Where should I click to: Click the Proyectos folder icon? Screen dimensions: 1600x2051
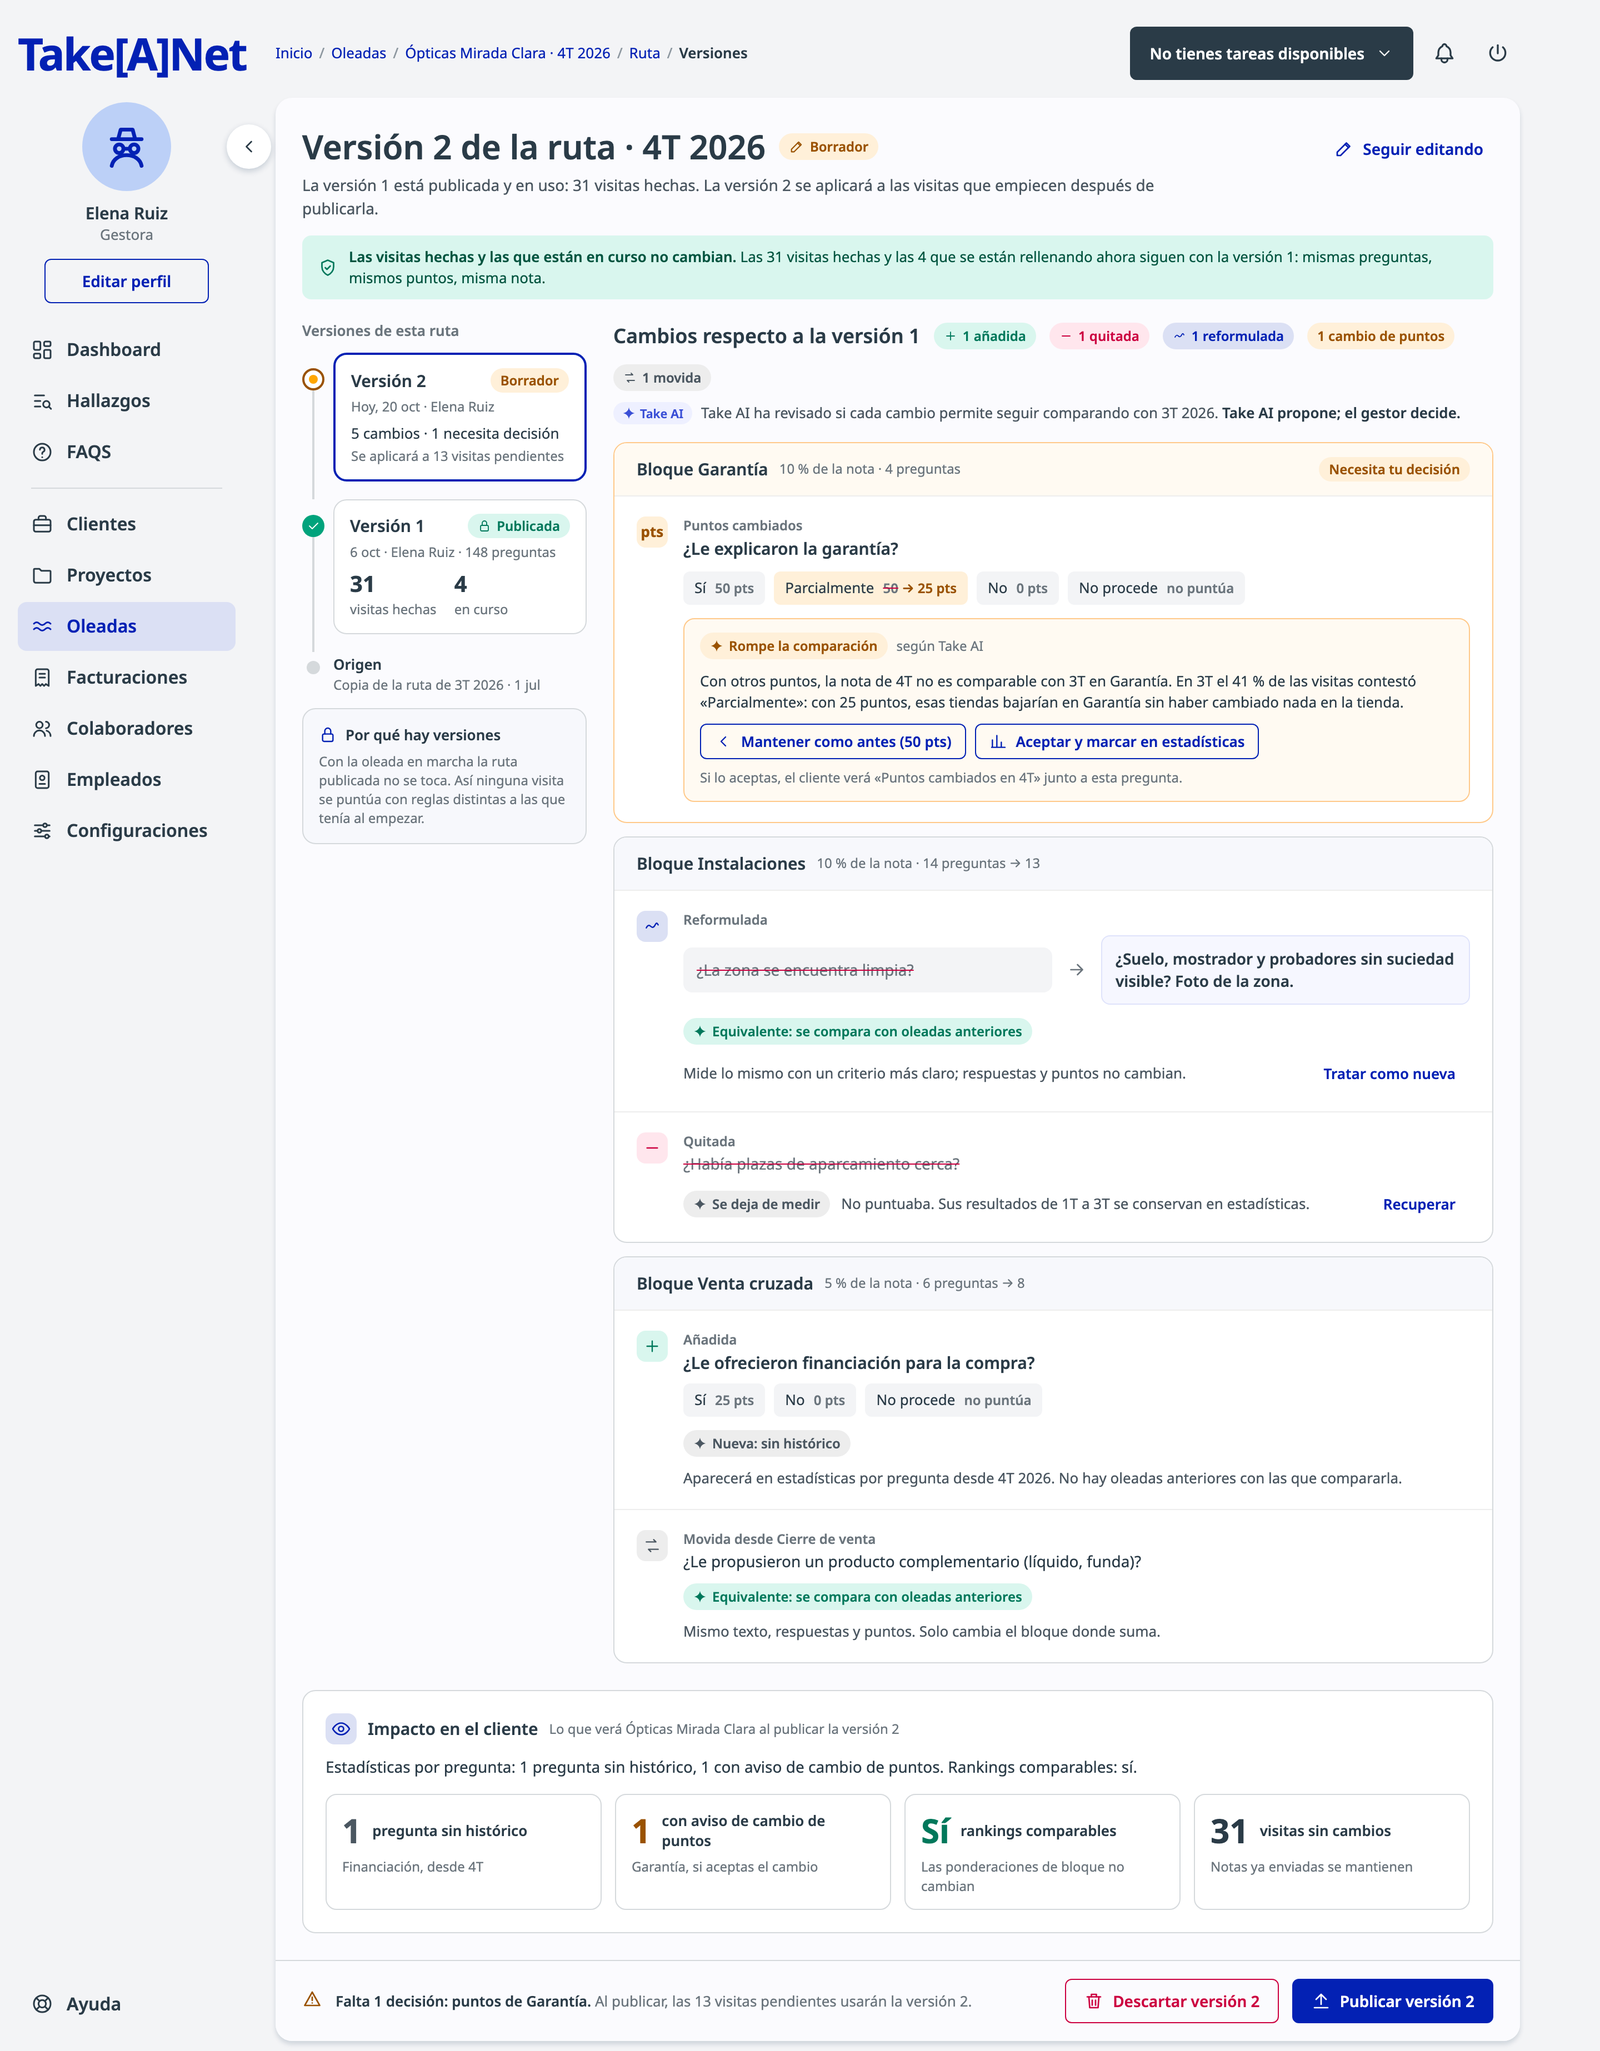click(42, 575)
